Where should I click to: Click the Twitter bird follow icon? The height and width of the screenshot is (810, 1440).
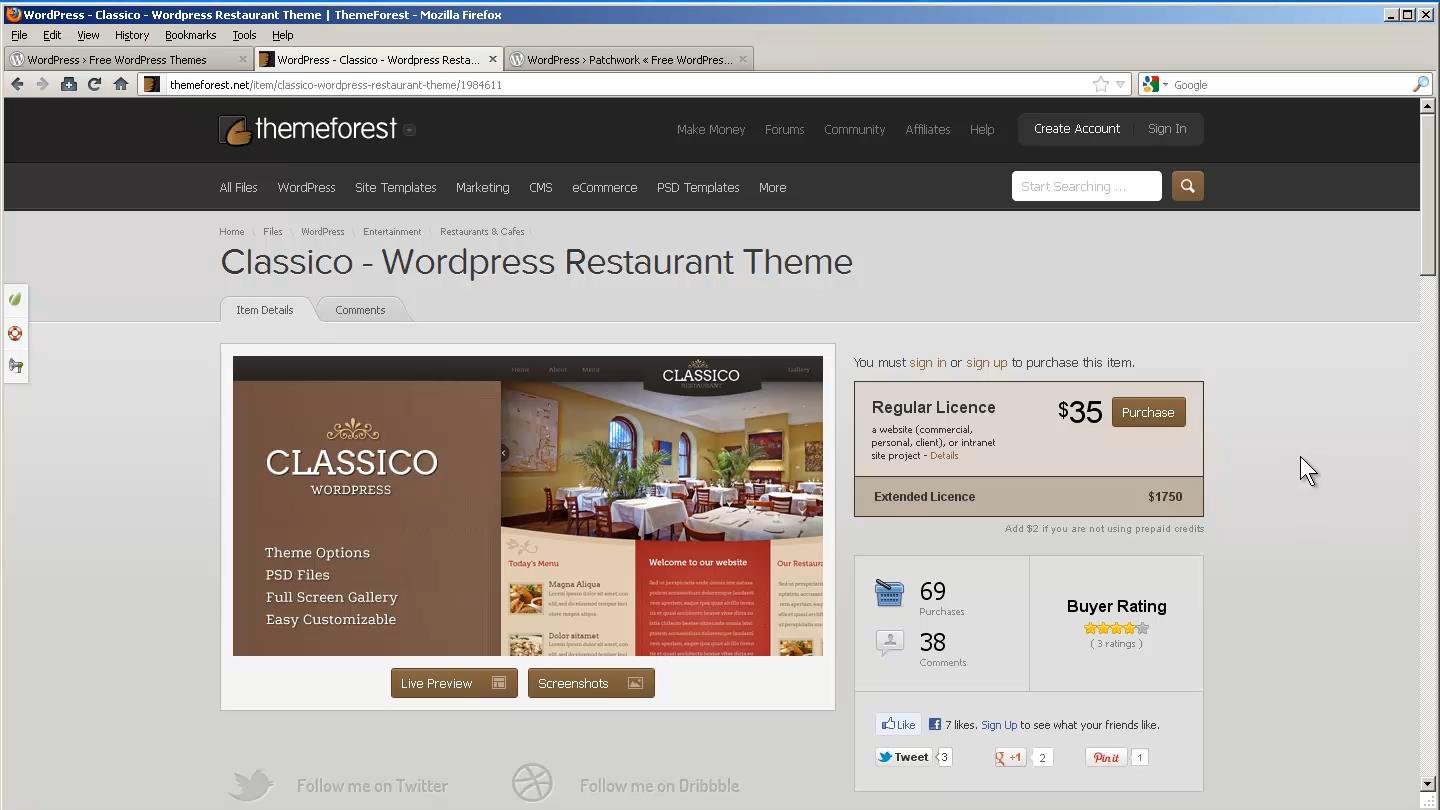pos(250,785)
